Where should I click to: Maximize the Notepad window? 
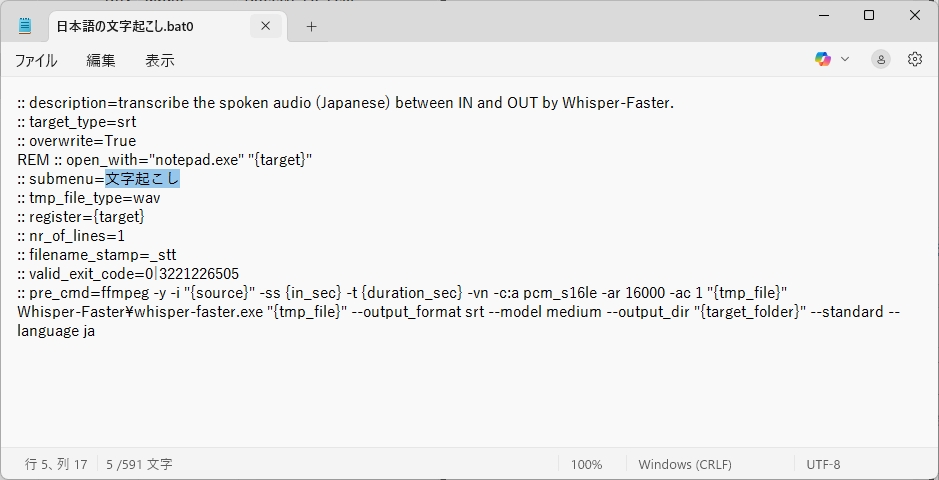(x=869, y=16)
